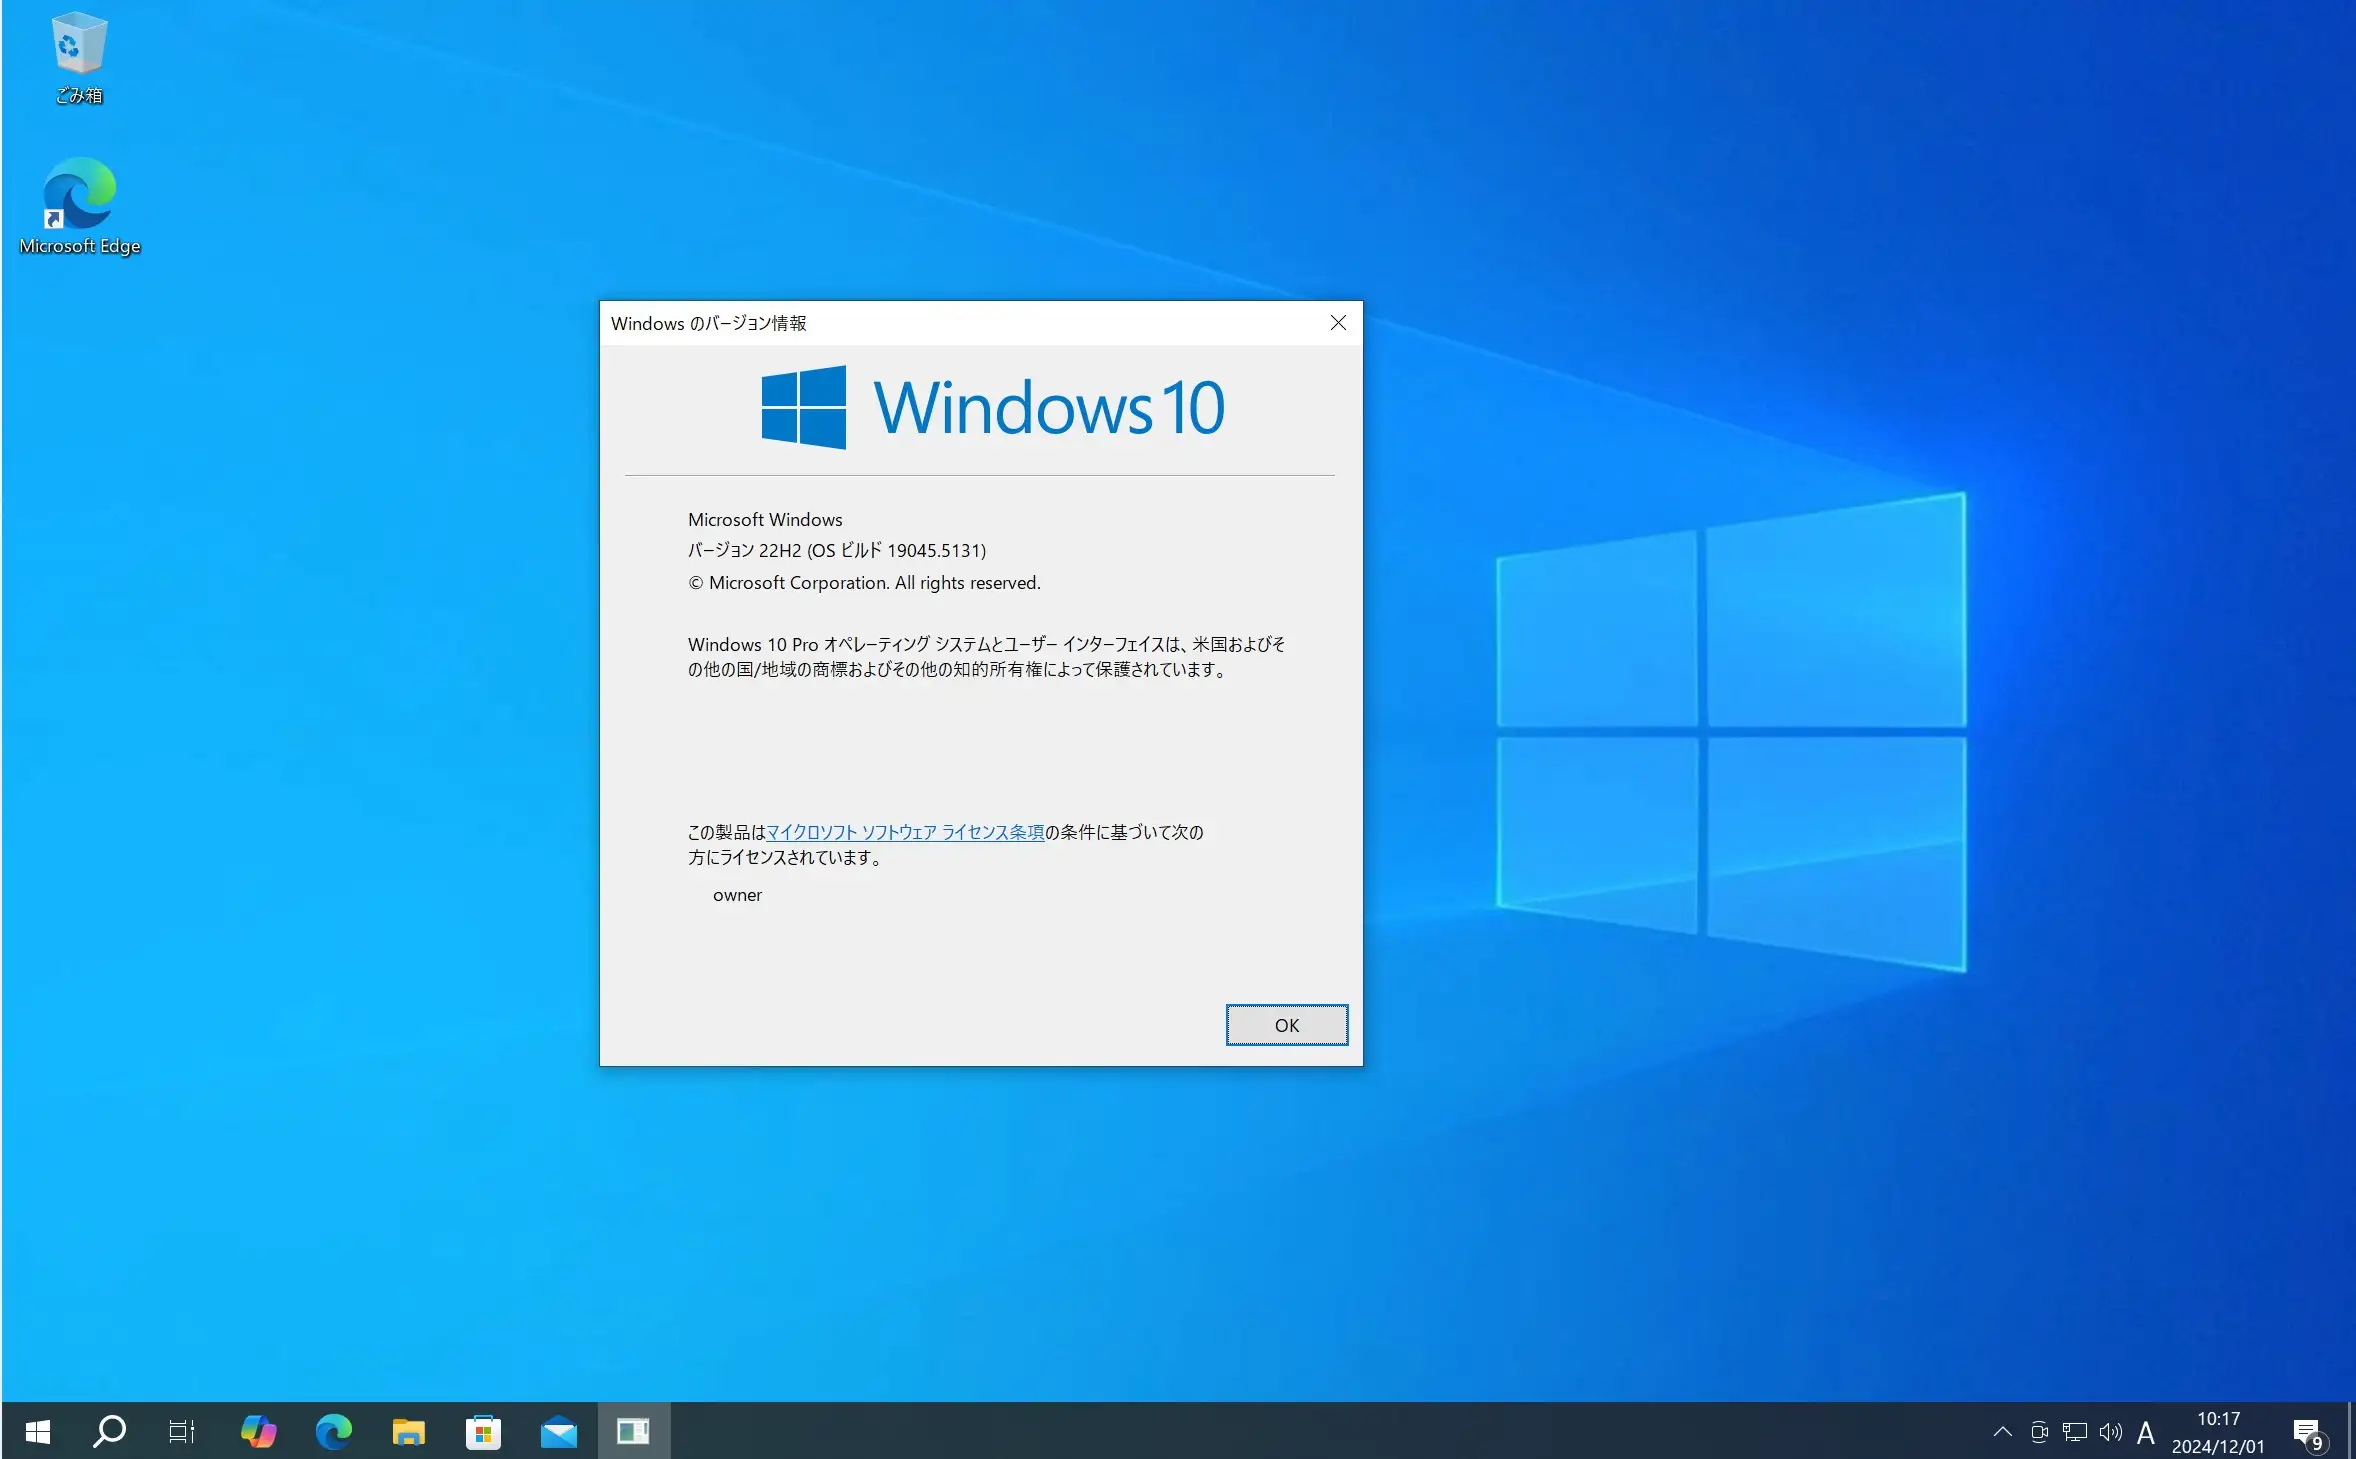Launch File Explorer from the taskbar
The height and width of the screenshot is (1459, 2356).
(x=408, y=1430)
